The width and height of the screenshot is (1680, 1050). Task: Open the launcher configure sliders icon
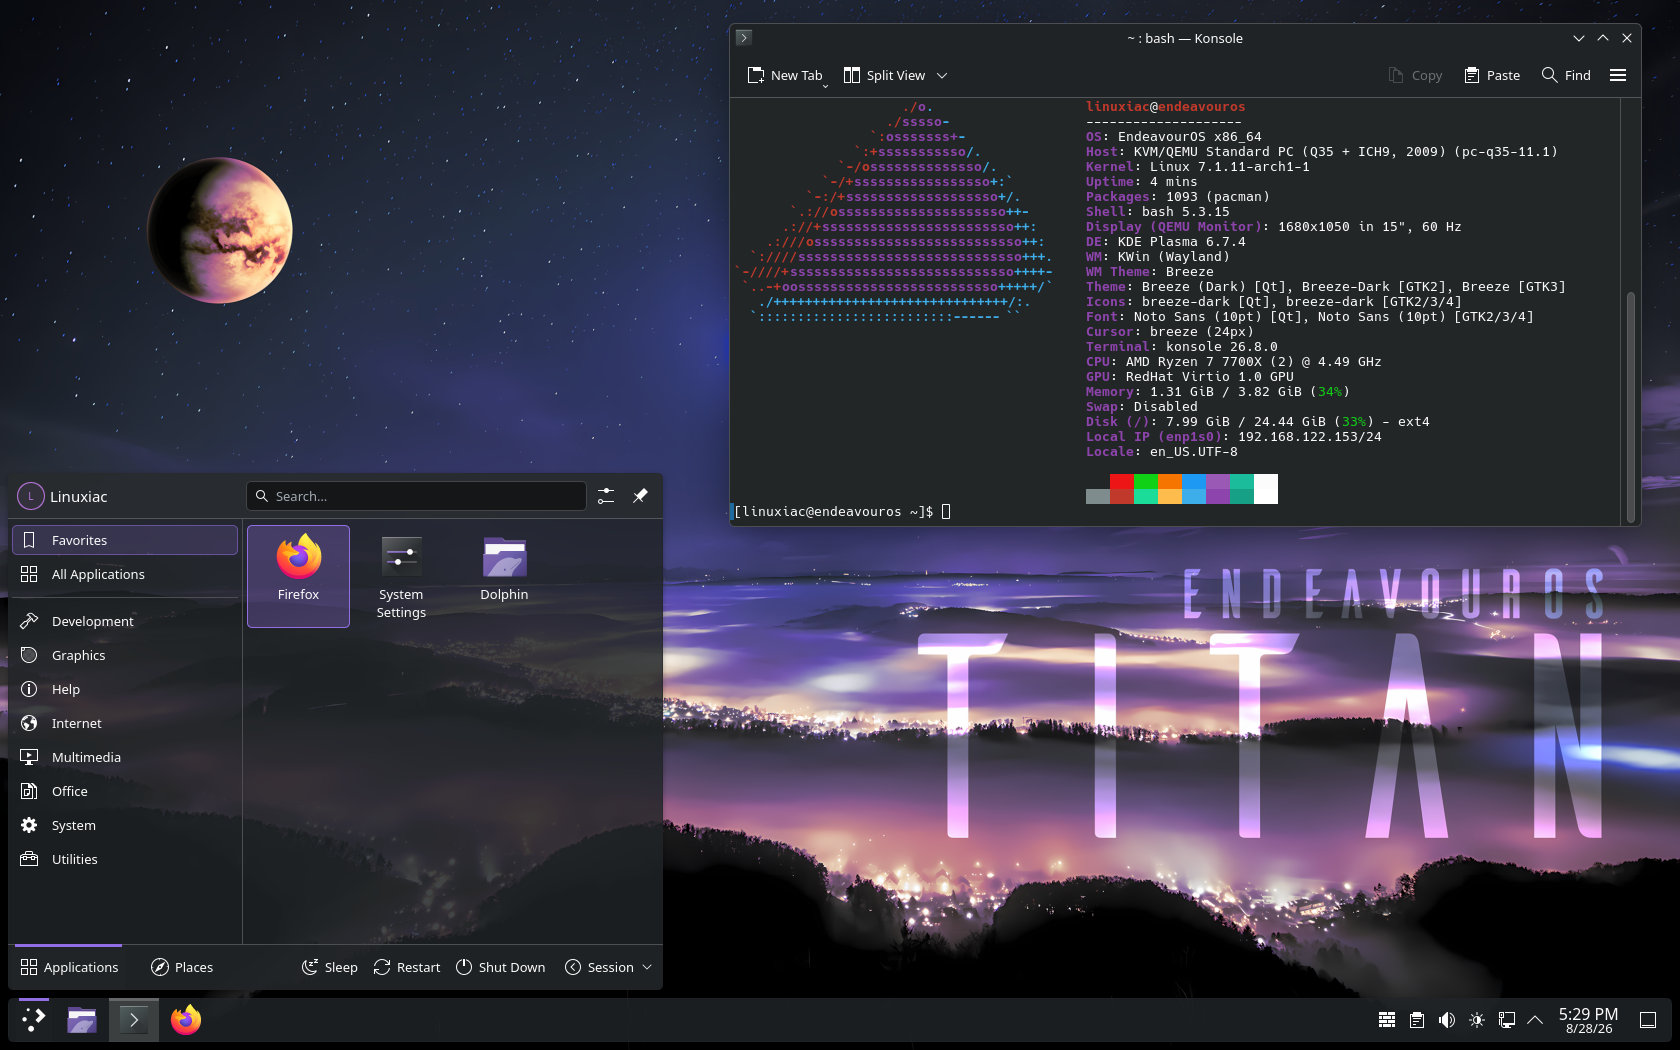pos(606,496)
